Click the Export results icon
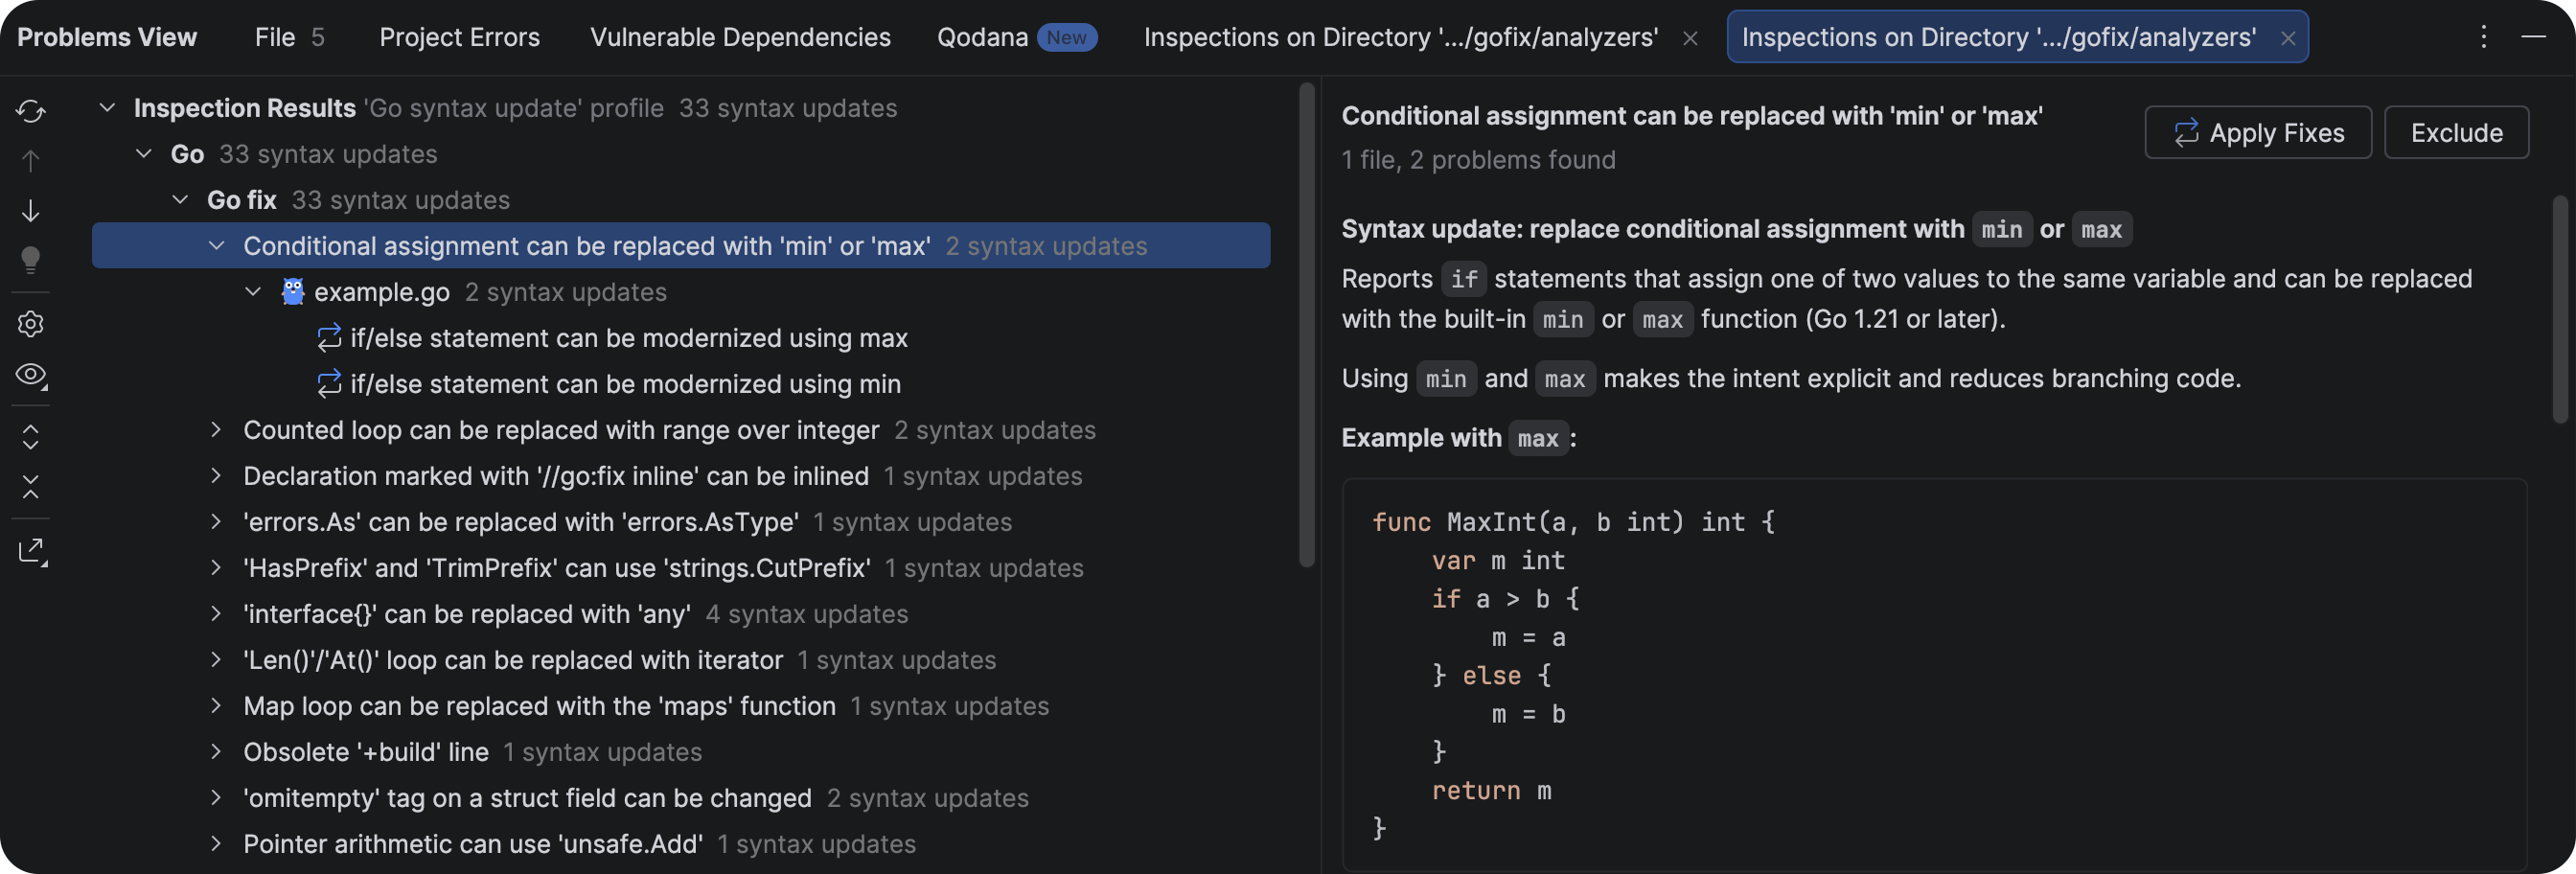The width and height of the screenshot is (2576, 874). [x=32, y=551]
